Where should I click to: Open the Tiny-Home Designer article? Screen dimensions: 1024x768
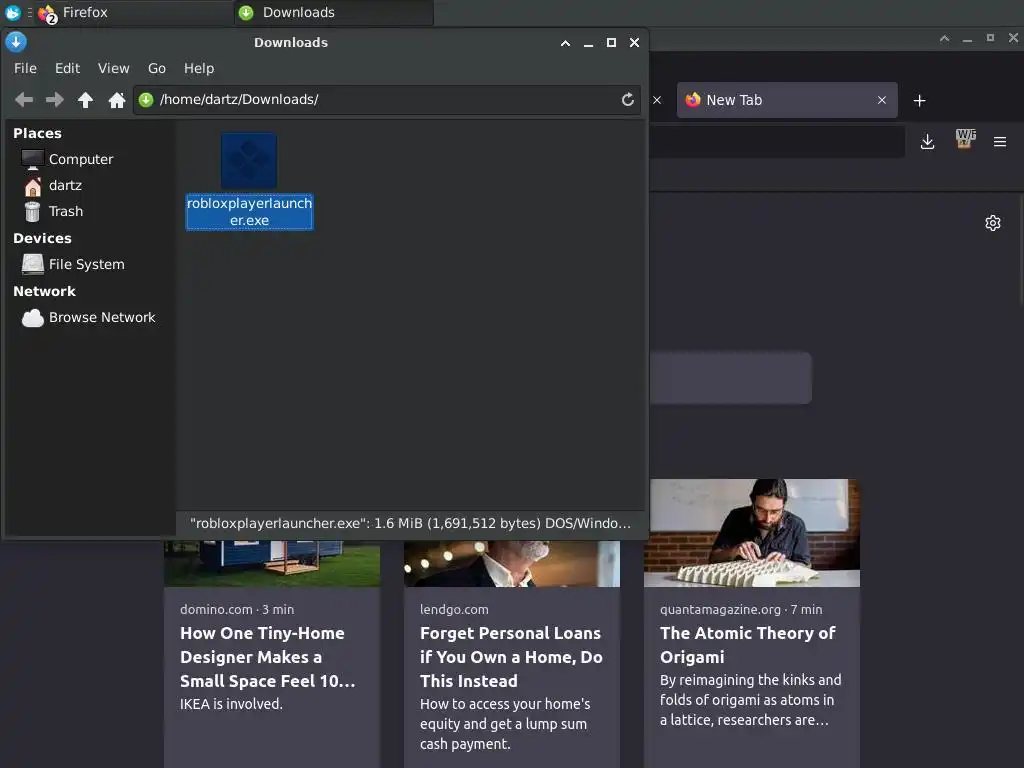[x=272, y=654]
